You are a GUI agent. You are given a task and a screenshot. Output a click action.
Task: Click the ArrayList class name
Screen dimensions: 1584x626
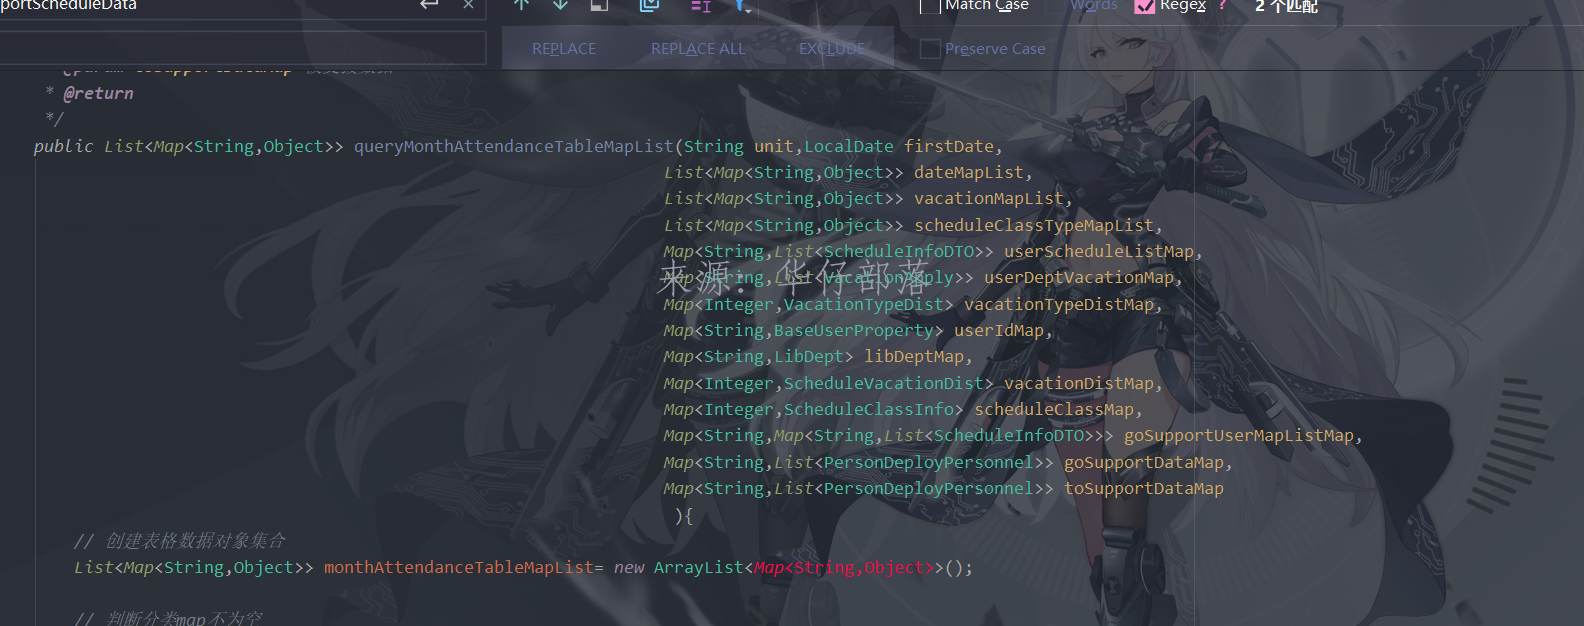699,567
